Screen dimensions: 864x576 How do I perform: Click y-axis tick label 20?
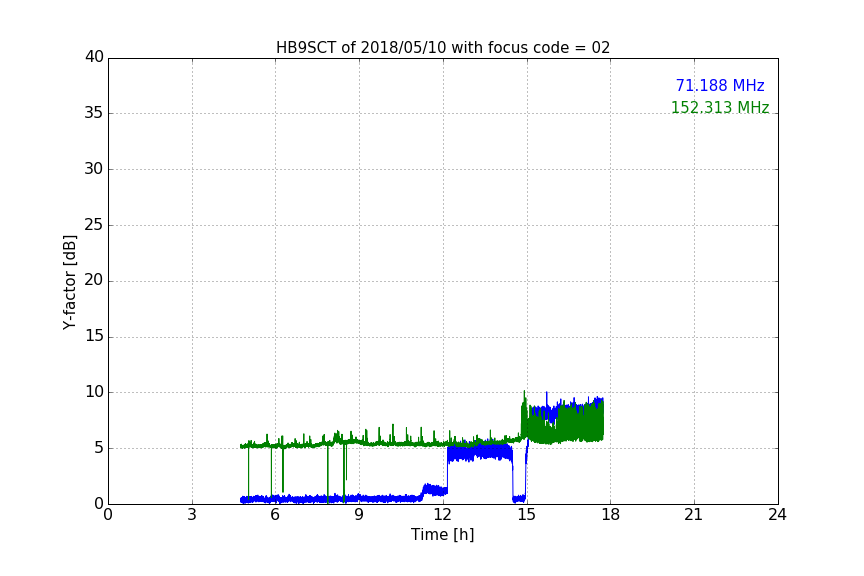94,280
